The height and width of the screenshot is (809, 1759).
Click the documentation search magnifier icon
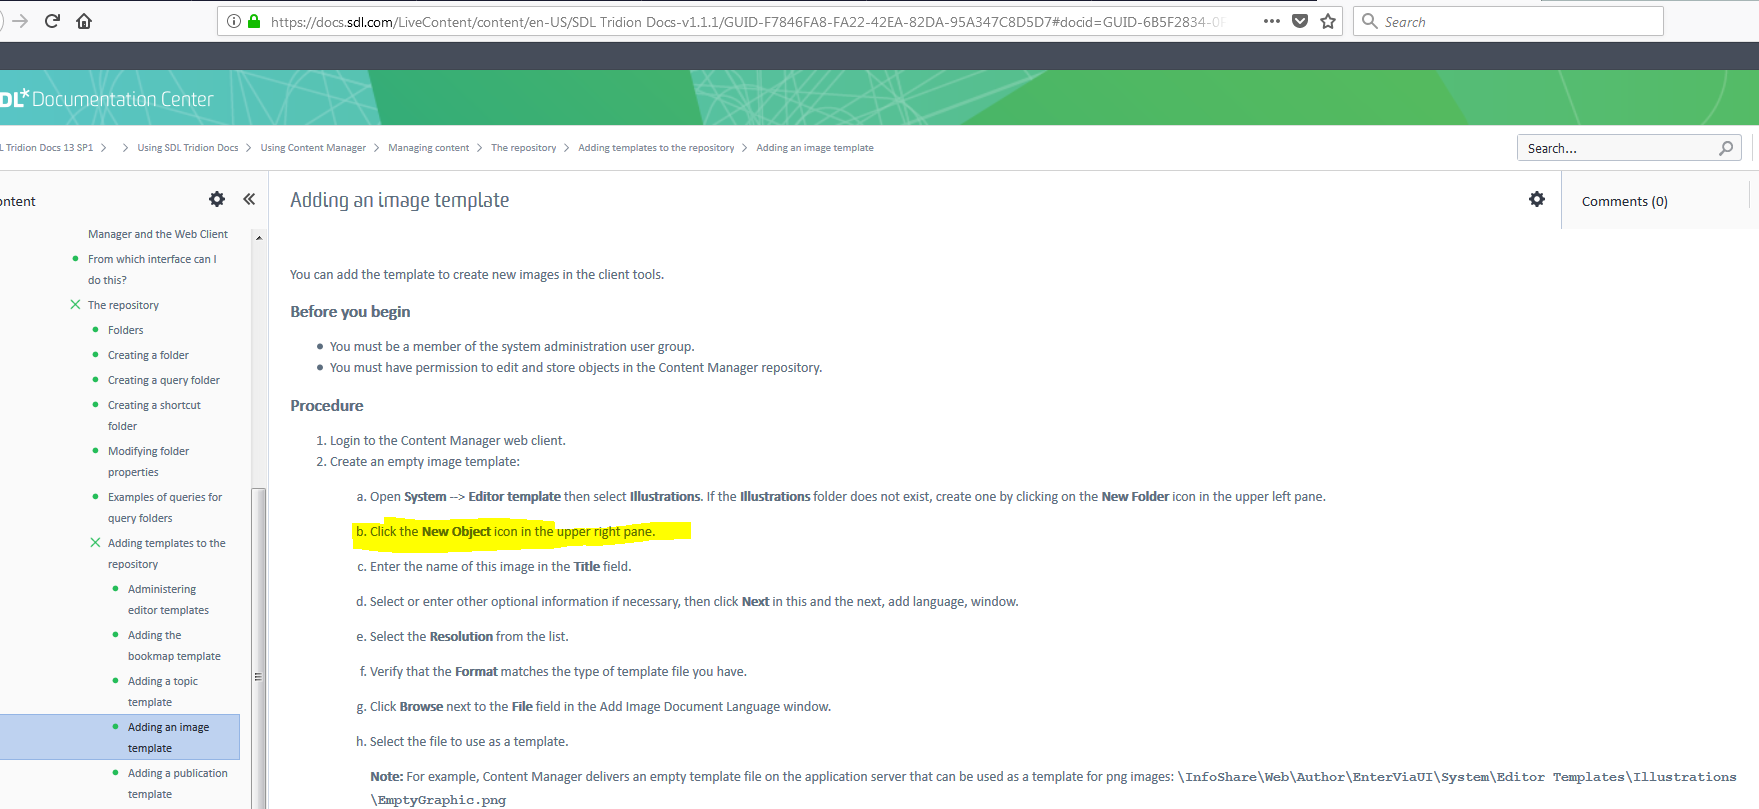click(x=1726, y=148)
